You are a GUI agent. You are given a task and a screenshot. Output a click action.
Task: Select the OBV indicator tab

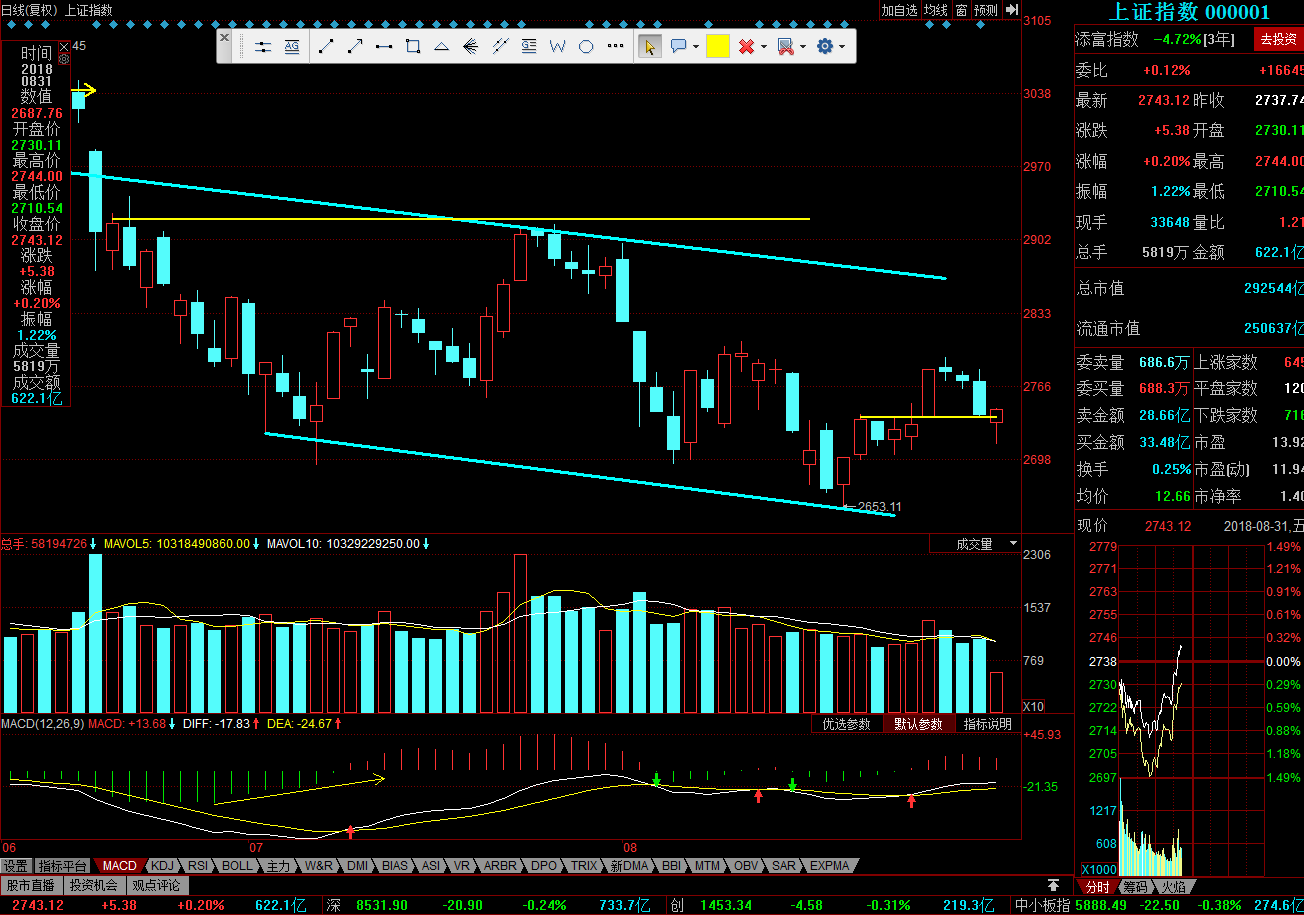(x=746, y=866)
